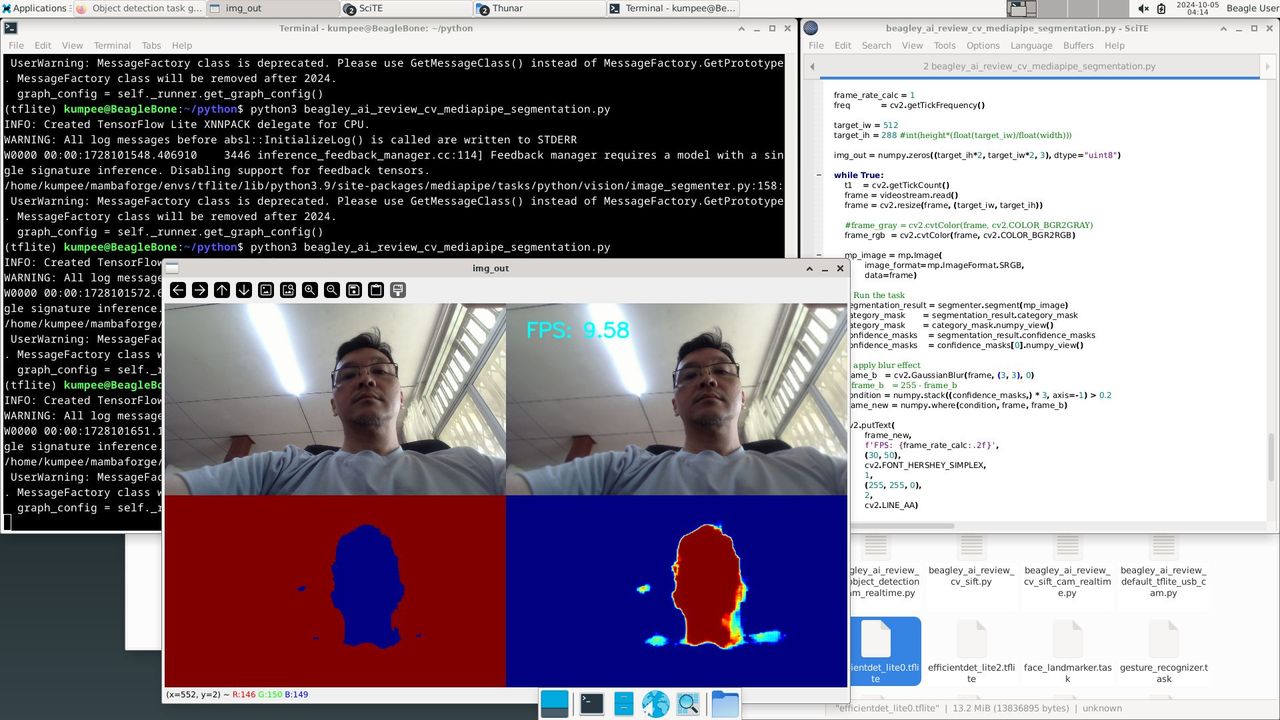Click the red-background category mask panel
This screenshot has width=1280, height=720.
tap(335, 591)
